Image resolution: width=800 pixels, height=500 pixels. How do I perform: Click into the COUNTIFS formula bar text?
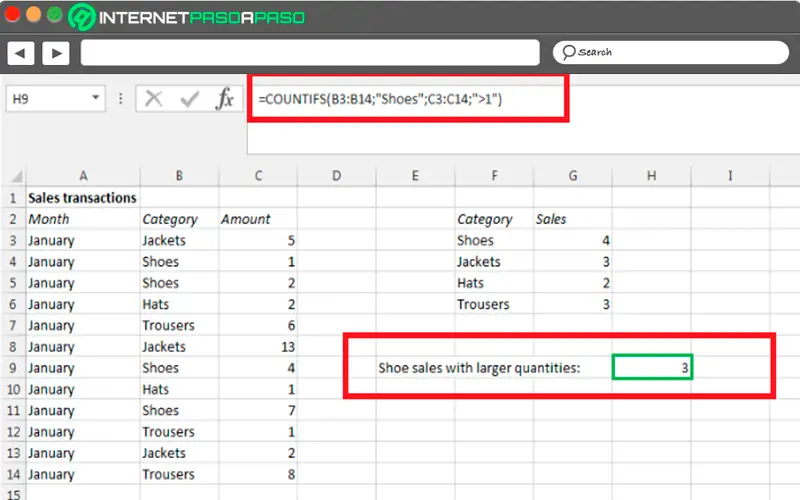click(x=380, y=98)
